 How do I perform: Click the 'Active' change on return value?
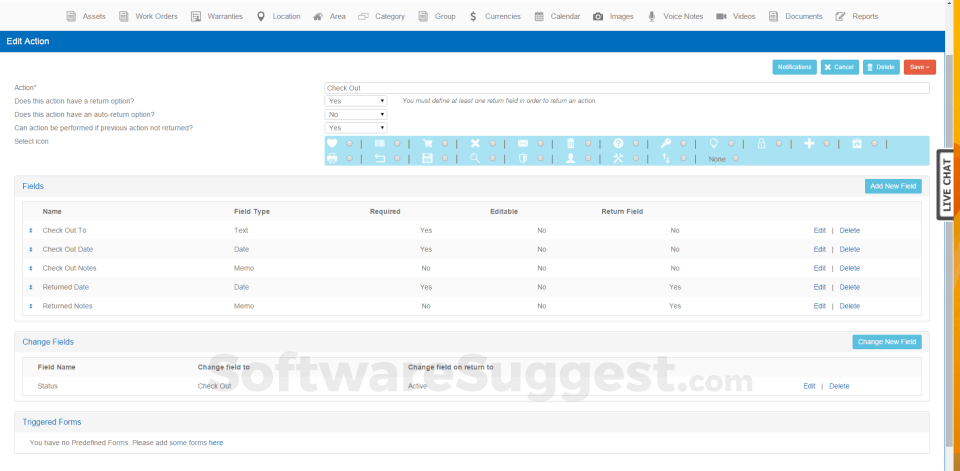[x=418, y=386]
